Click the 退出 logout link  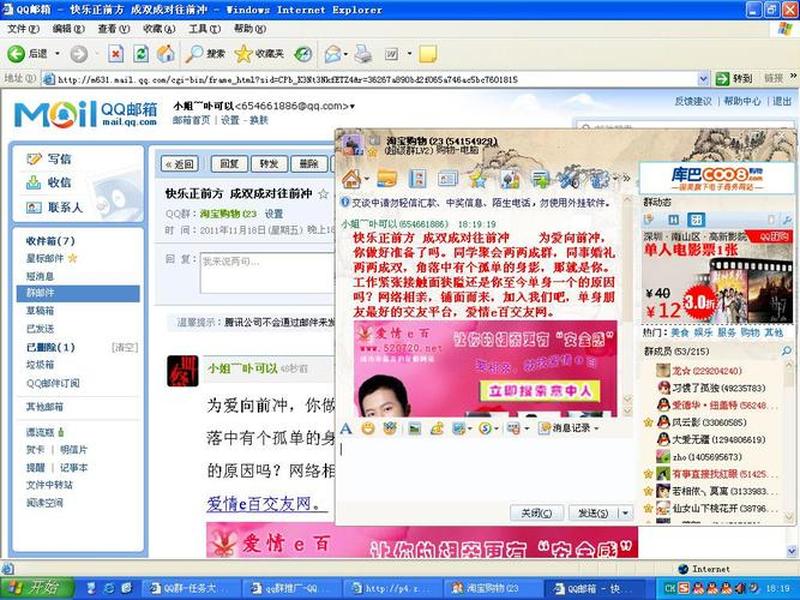[x=782, y=102]
